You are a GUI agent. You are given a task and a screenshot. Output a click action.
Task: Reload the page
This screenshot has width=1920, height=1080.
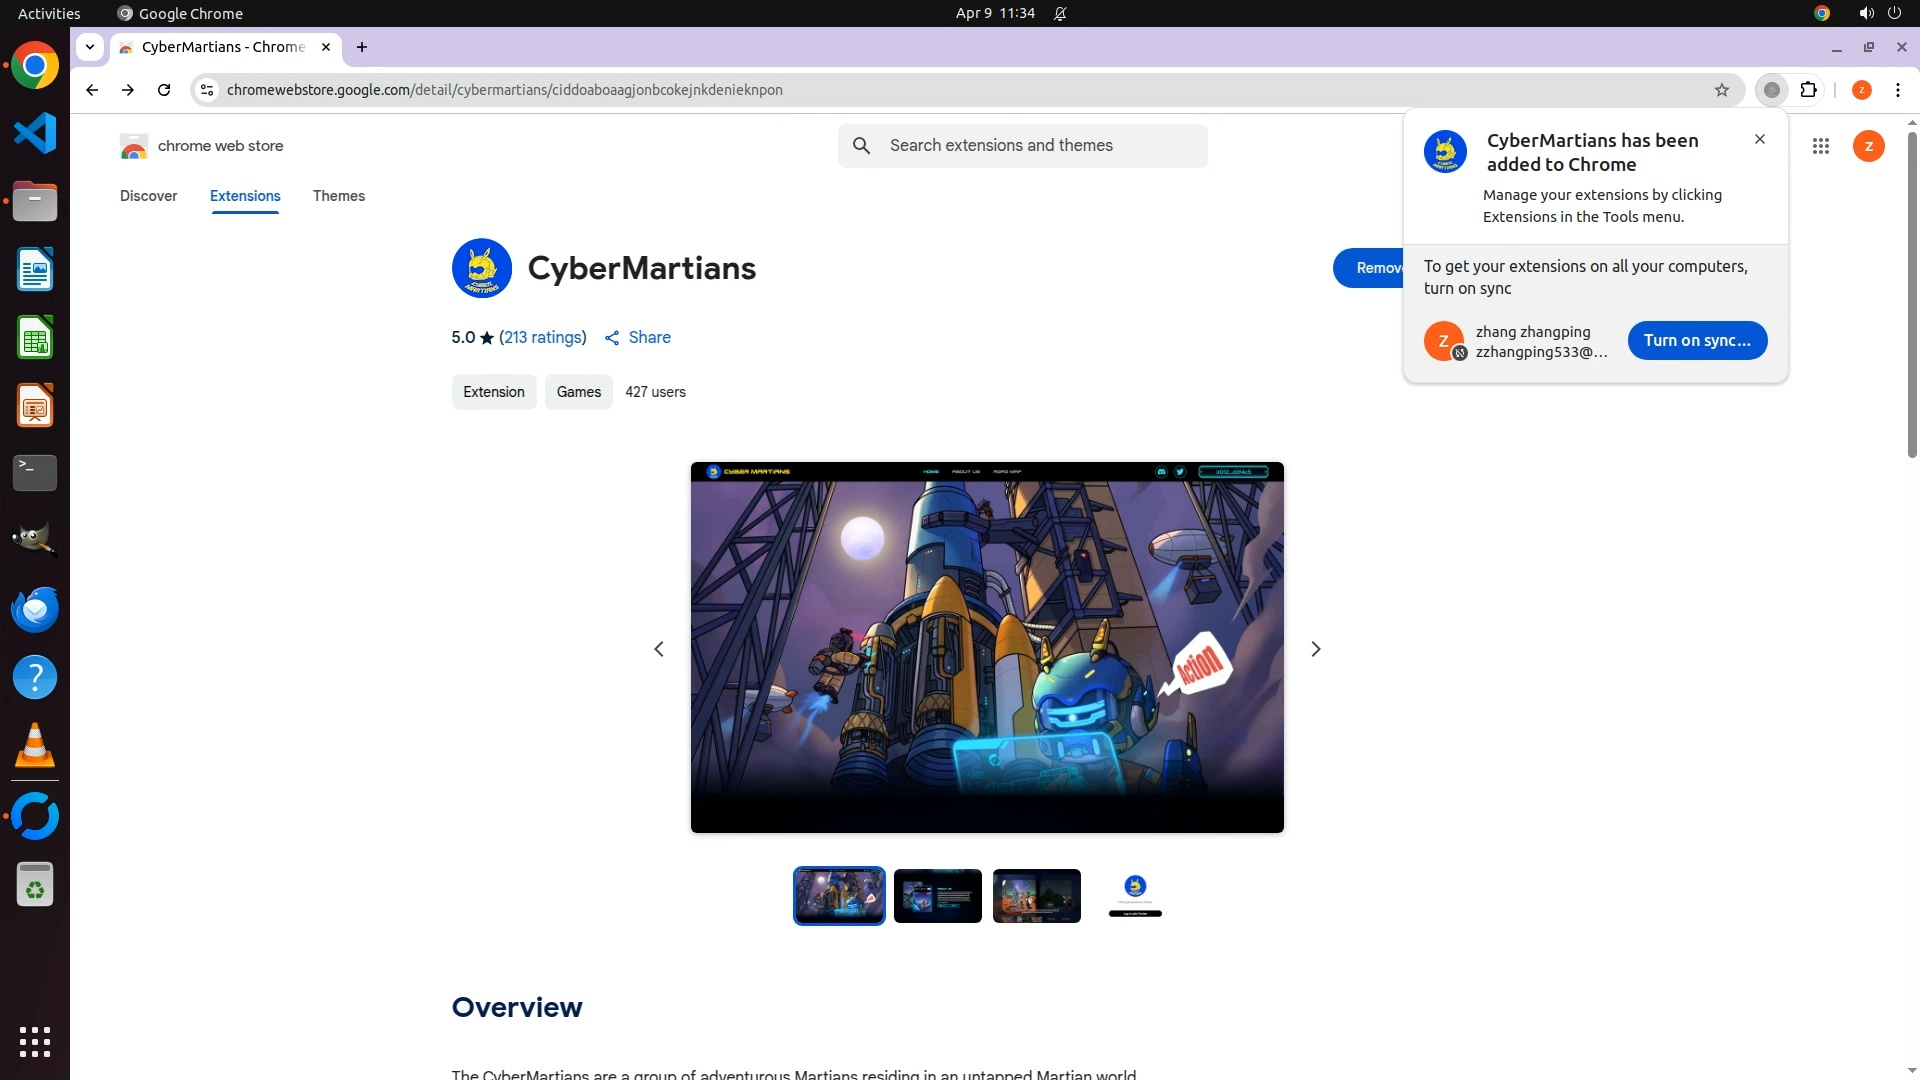point(164,90)
